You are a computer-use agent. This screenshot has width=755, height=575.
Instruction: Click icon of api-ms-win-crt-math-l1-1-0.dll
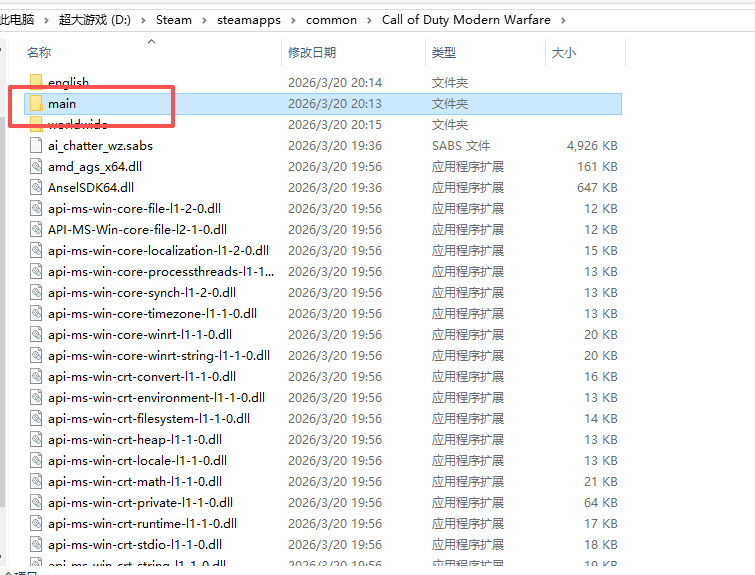pyautogui.click(x=36, y=481)
